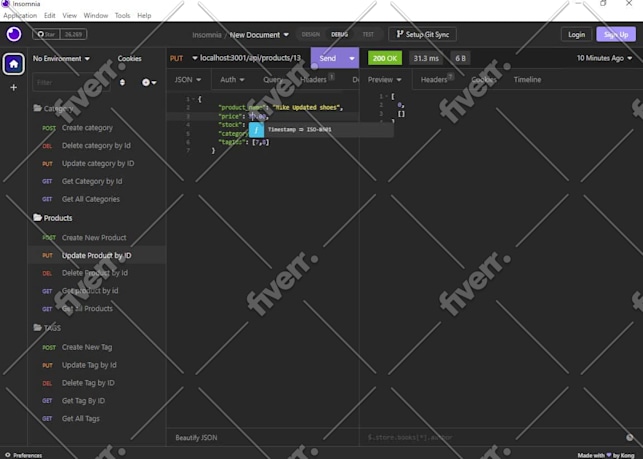
Task: Switch to response Cookies tab
Action: (484, 80)
